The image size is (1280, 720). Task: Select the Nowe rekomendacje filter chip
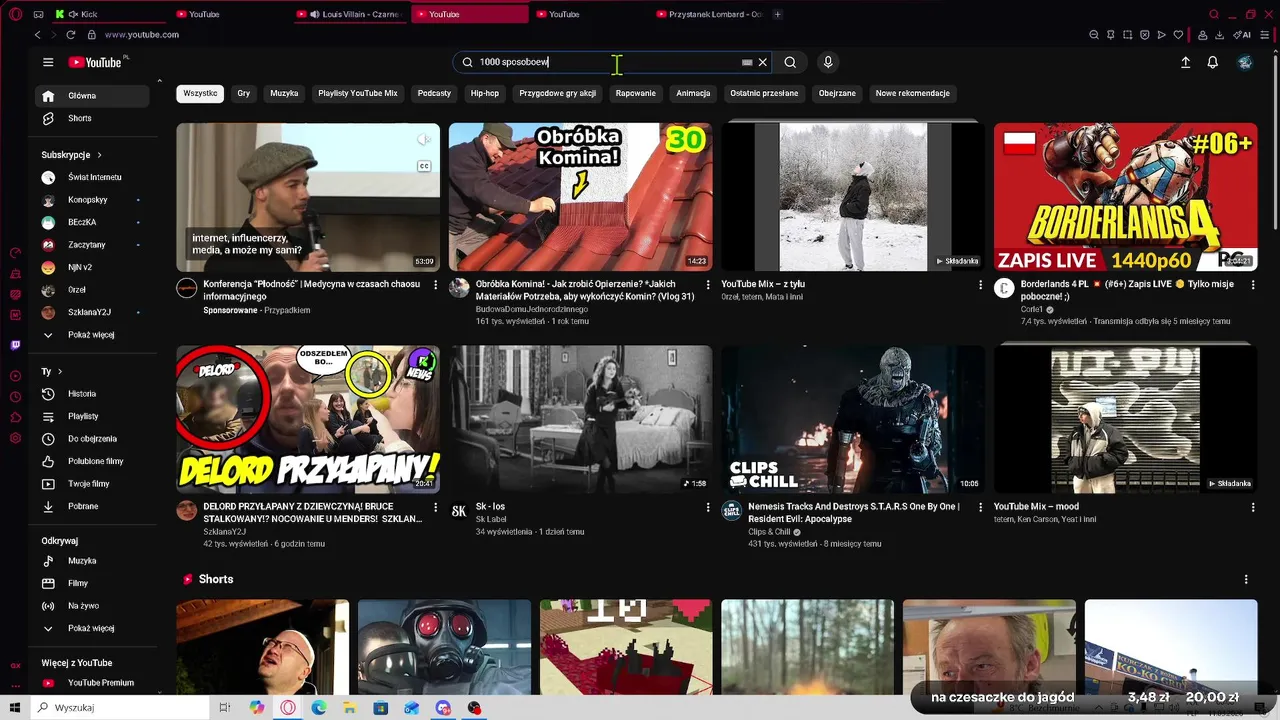[912, 93]
